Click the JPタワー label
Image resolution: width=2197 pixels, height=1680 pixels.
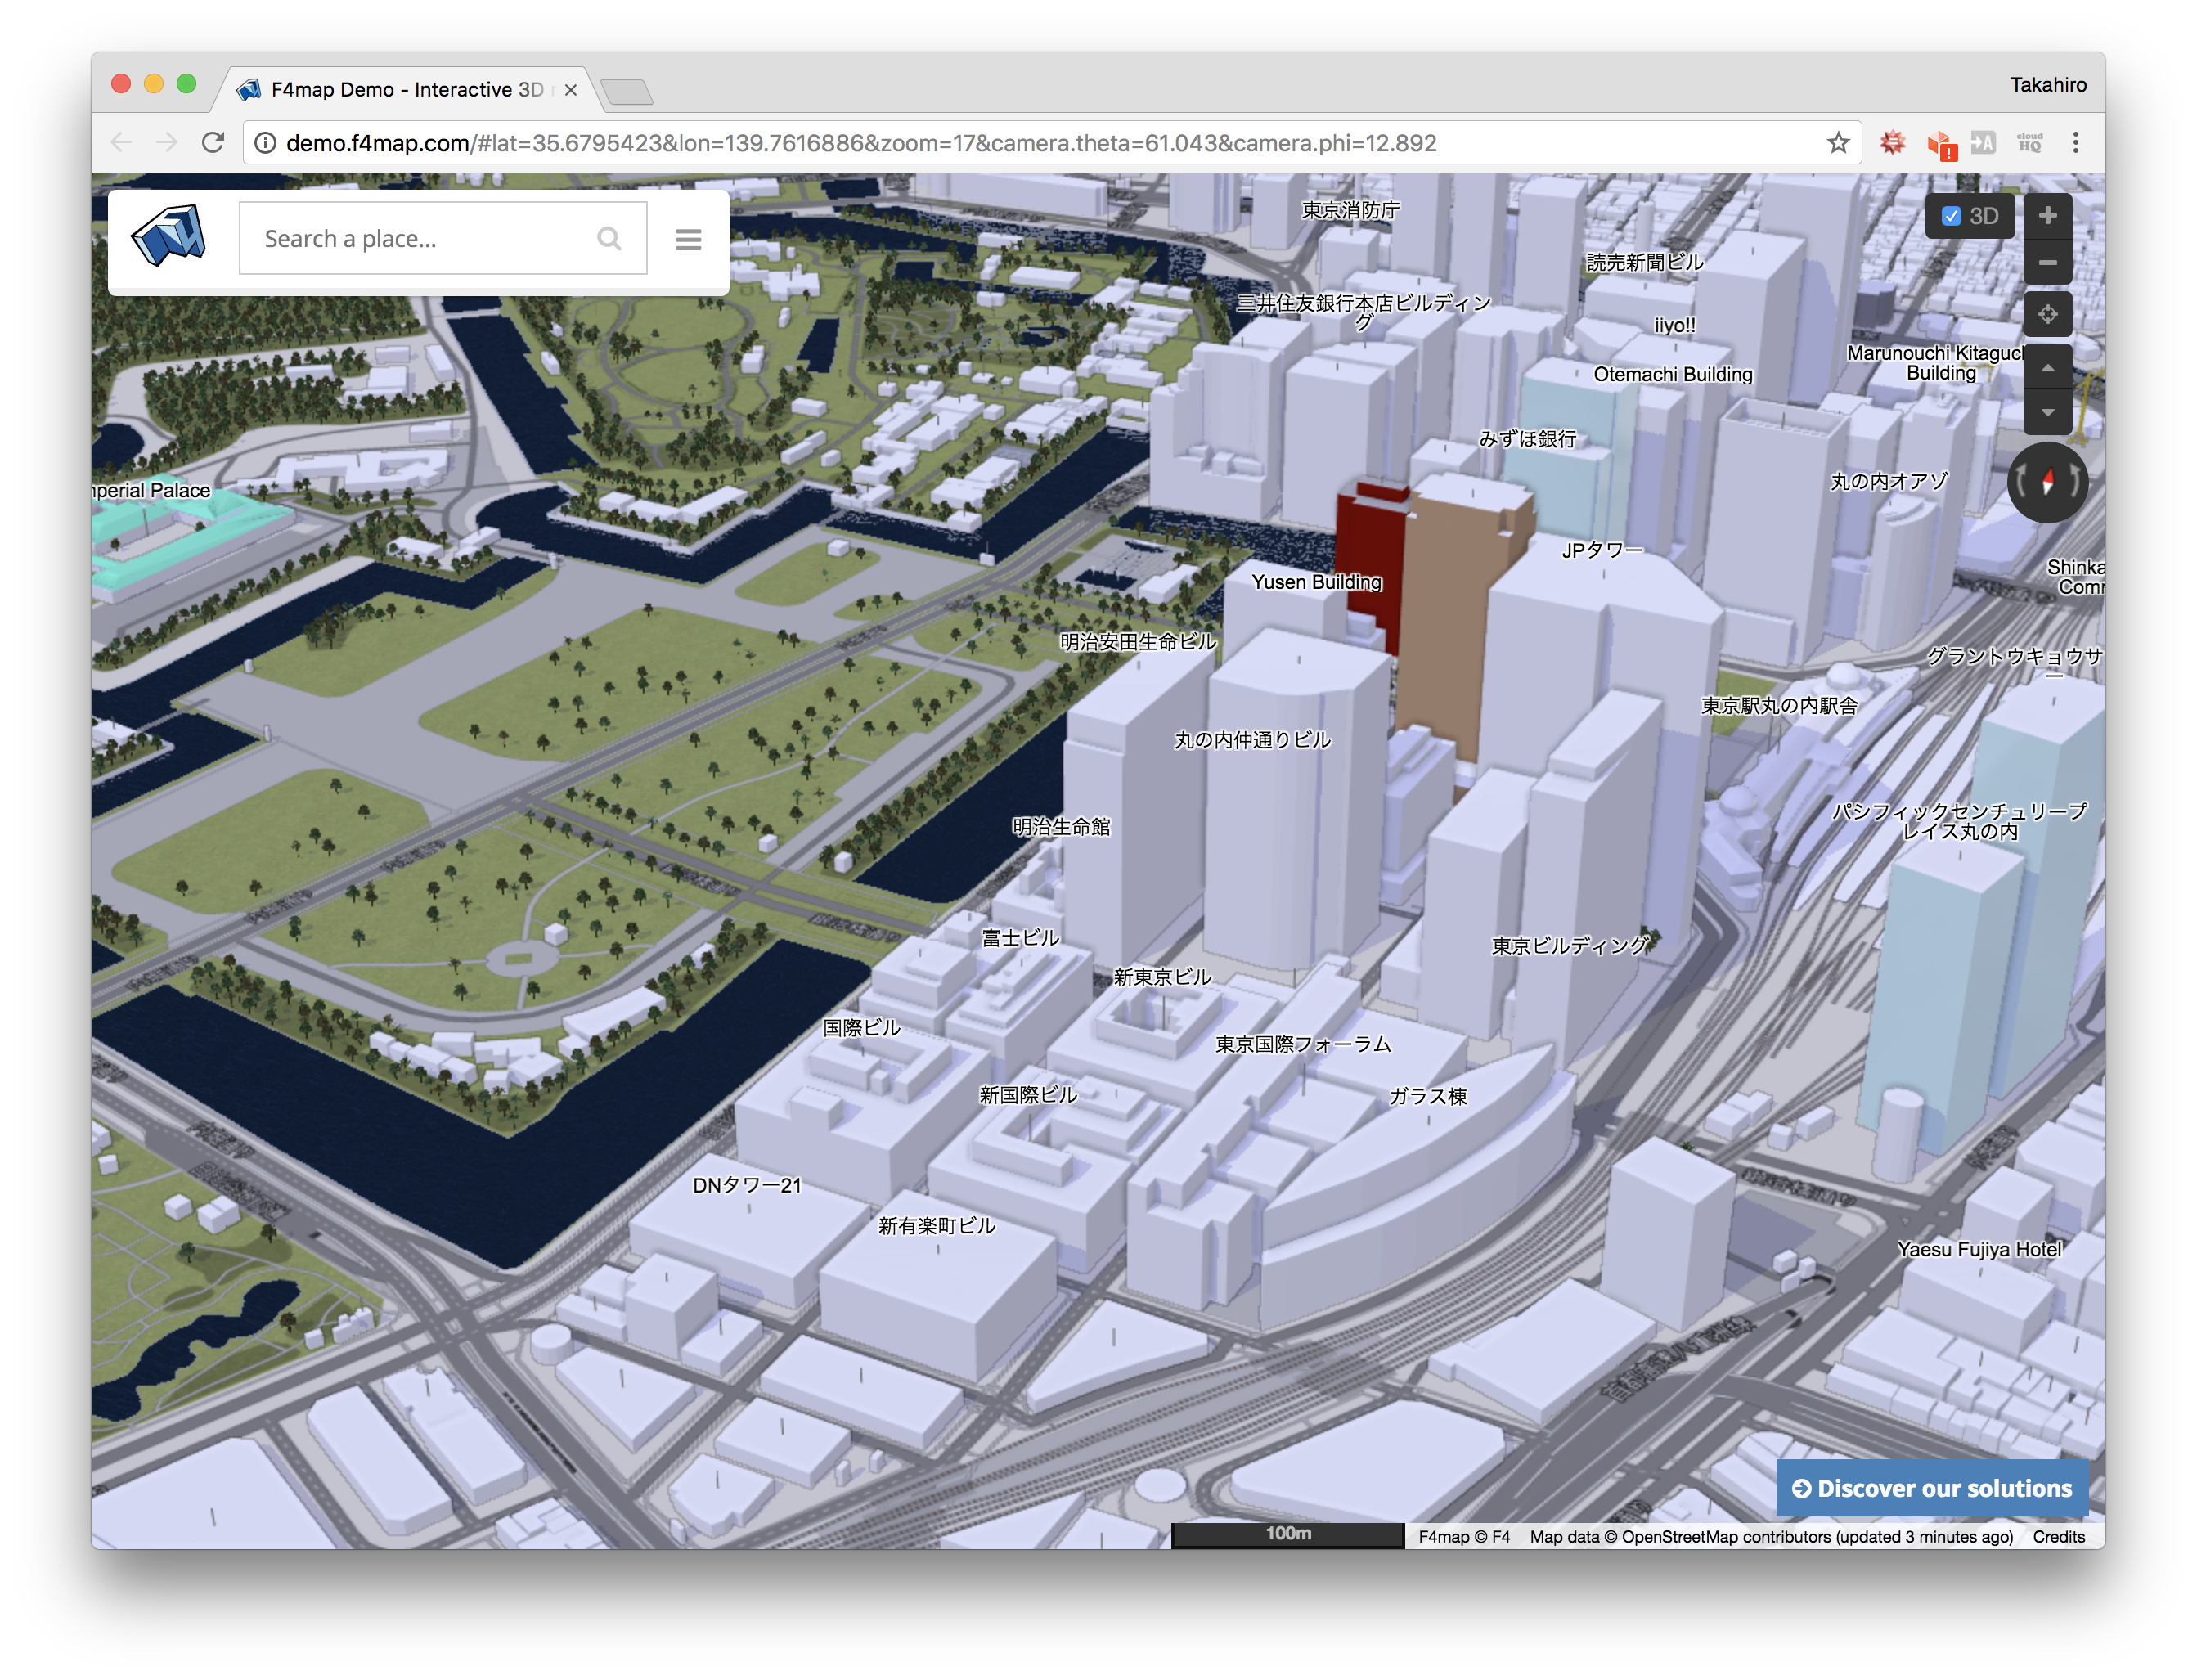click(1602, 550)
